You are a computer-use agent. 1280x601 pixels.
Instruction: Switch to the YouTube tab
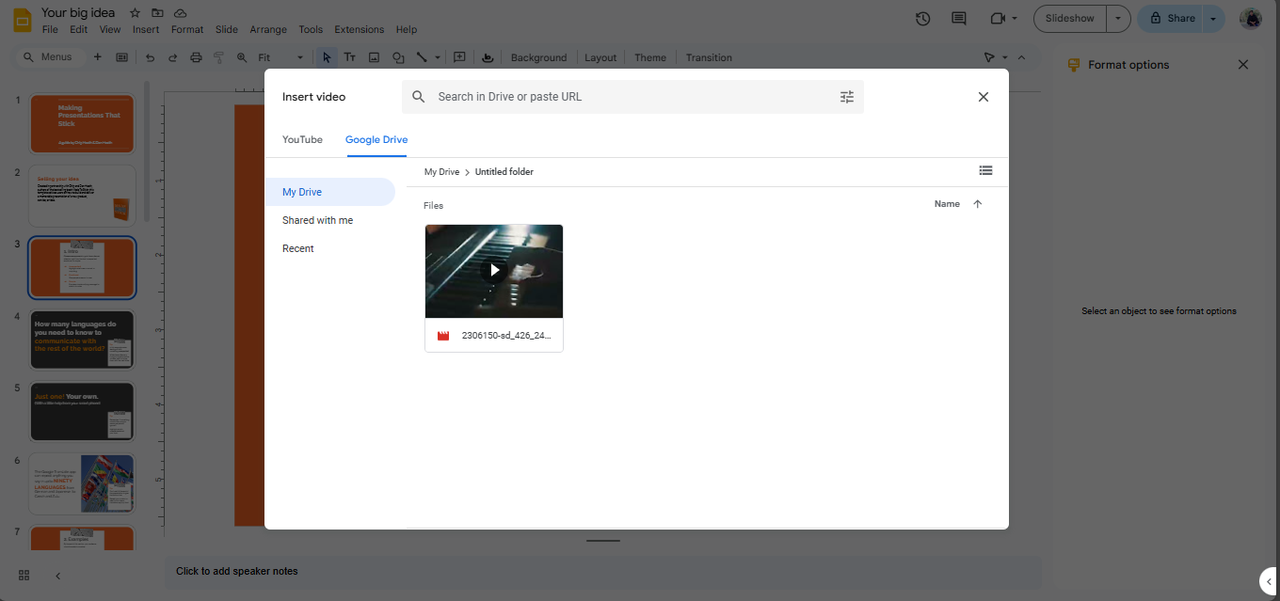302,140
